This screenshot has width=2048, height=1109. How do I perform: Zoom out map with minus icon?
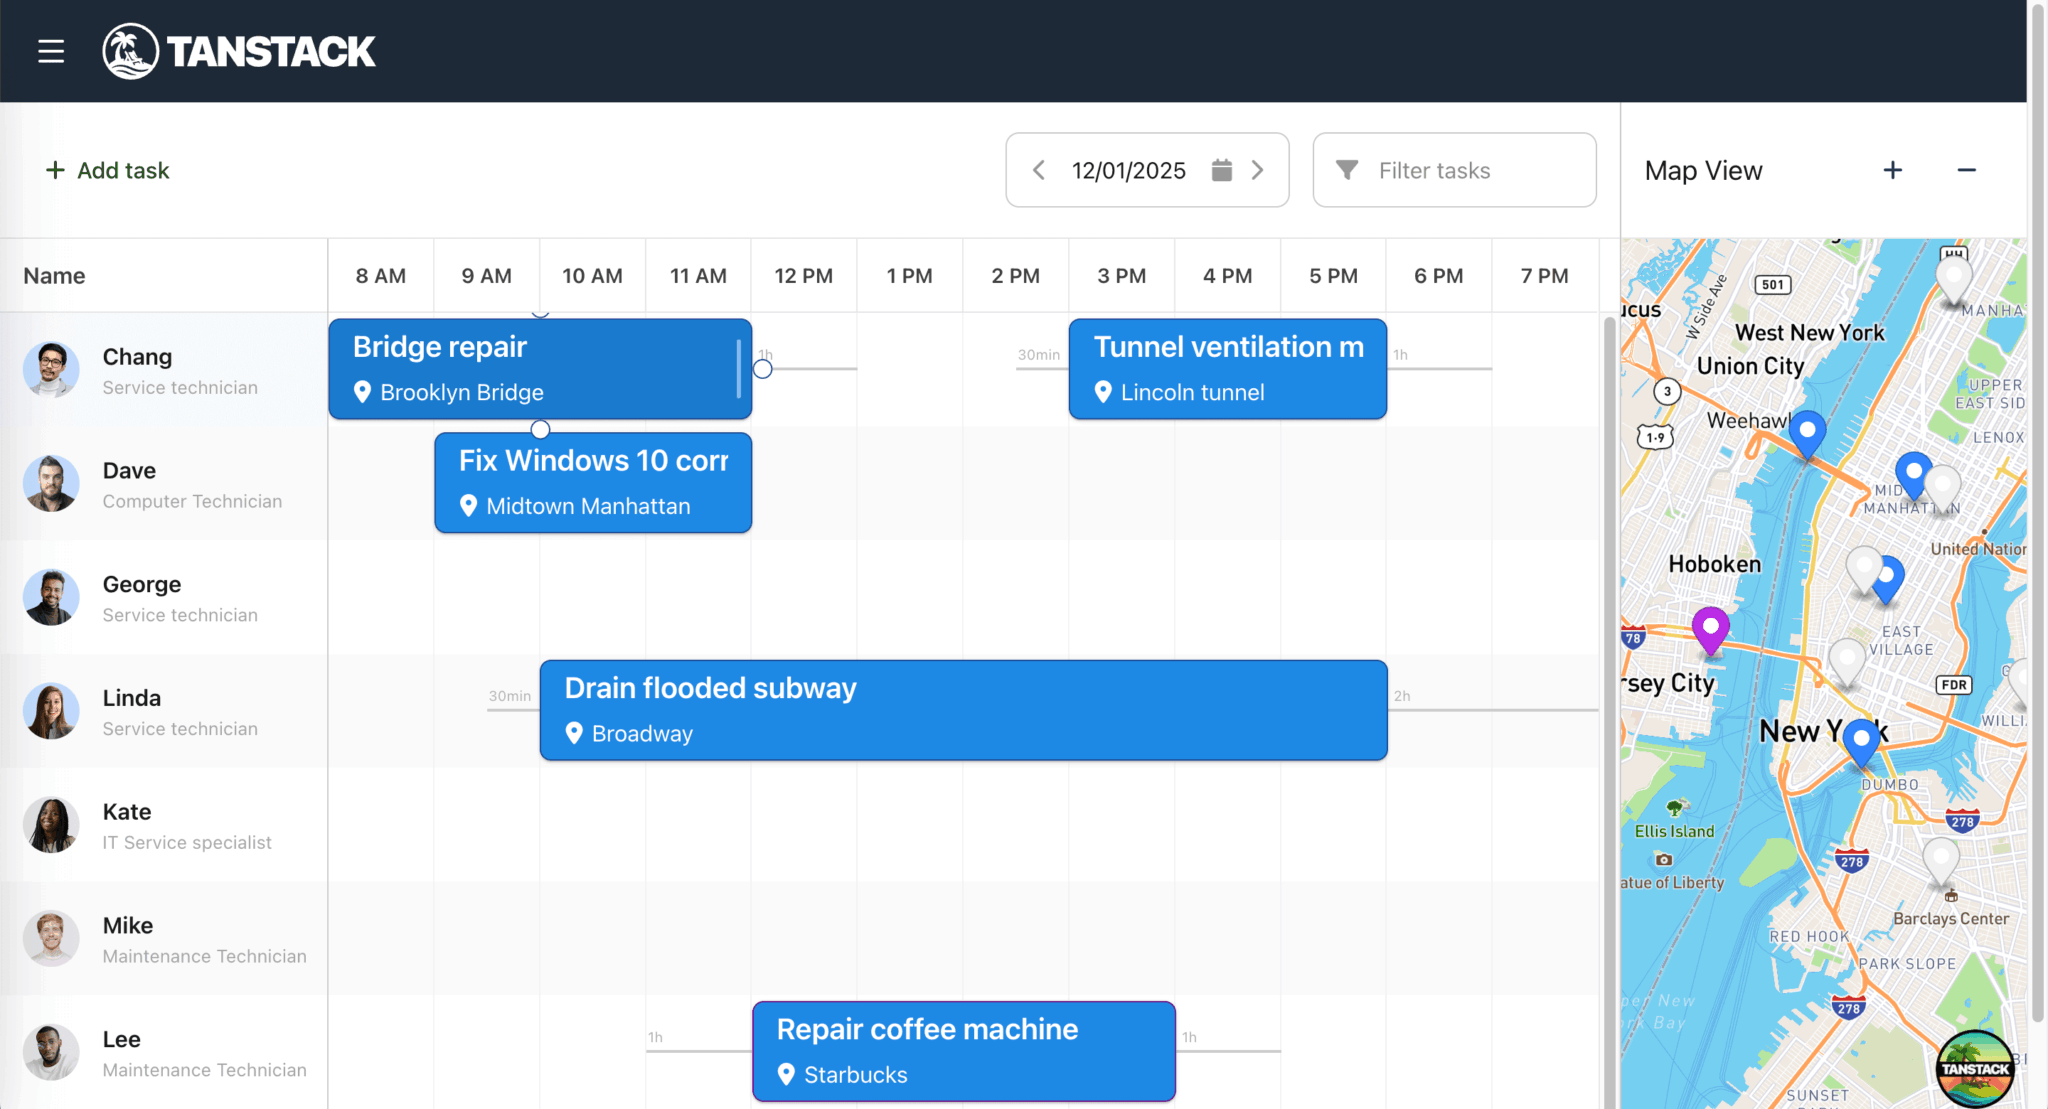pos(1966,170)
